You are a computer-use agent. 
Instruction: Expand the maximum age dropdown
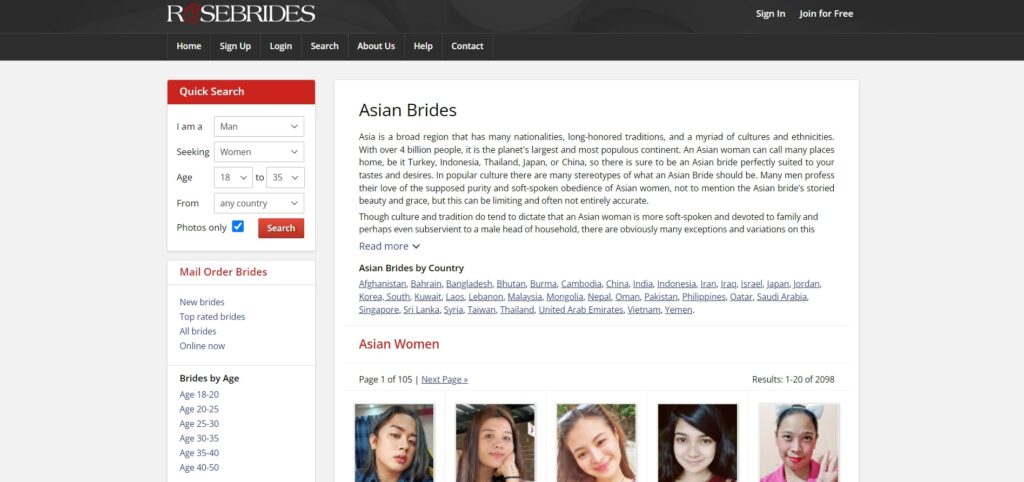[284, 178]
